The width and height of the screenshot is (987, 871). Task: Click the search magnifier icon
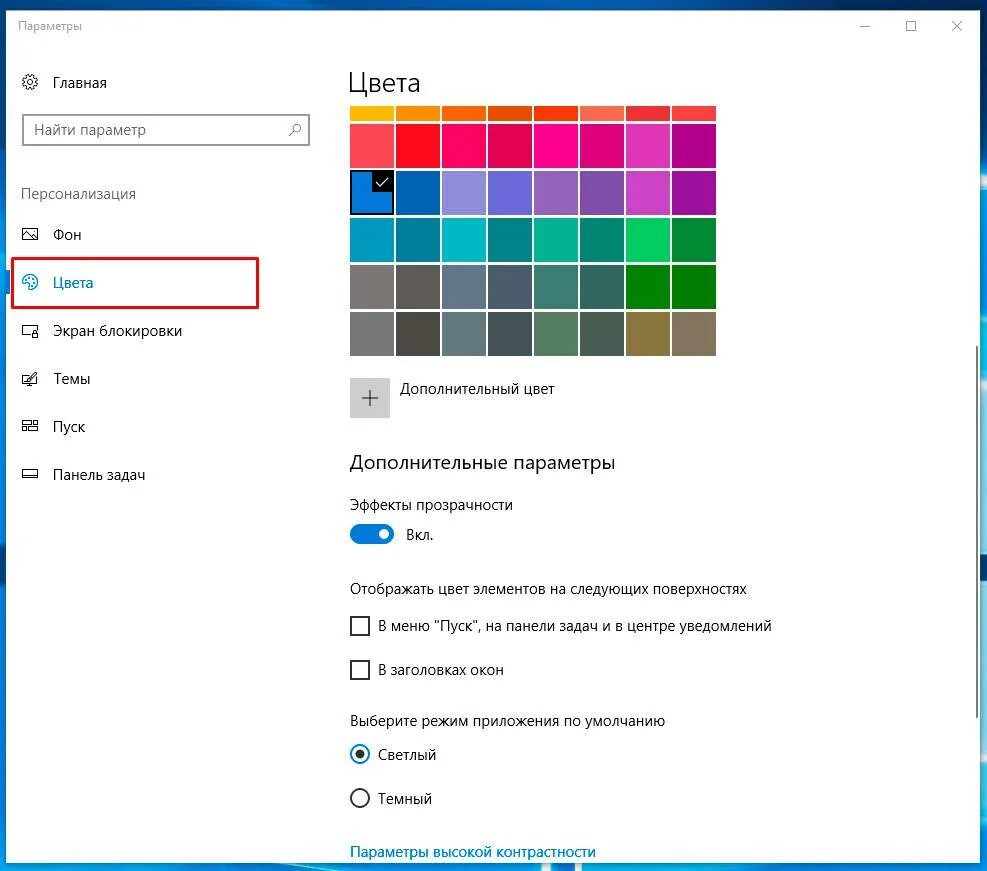295,130
